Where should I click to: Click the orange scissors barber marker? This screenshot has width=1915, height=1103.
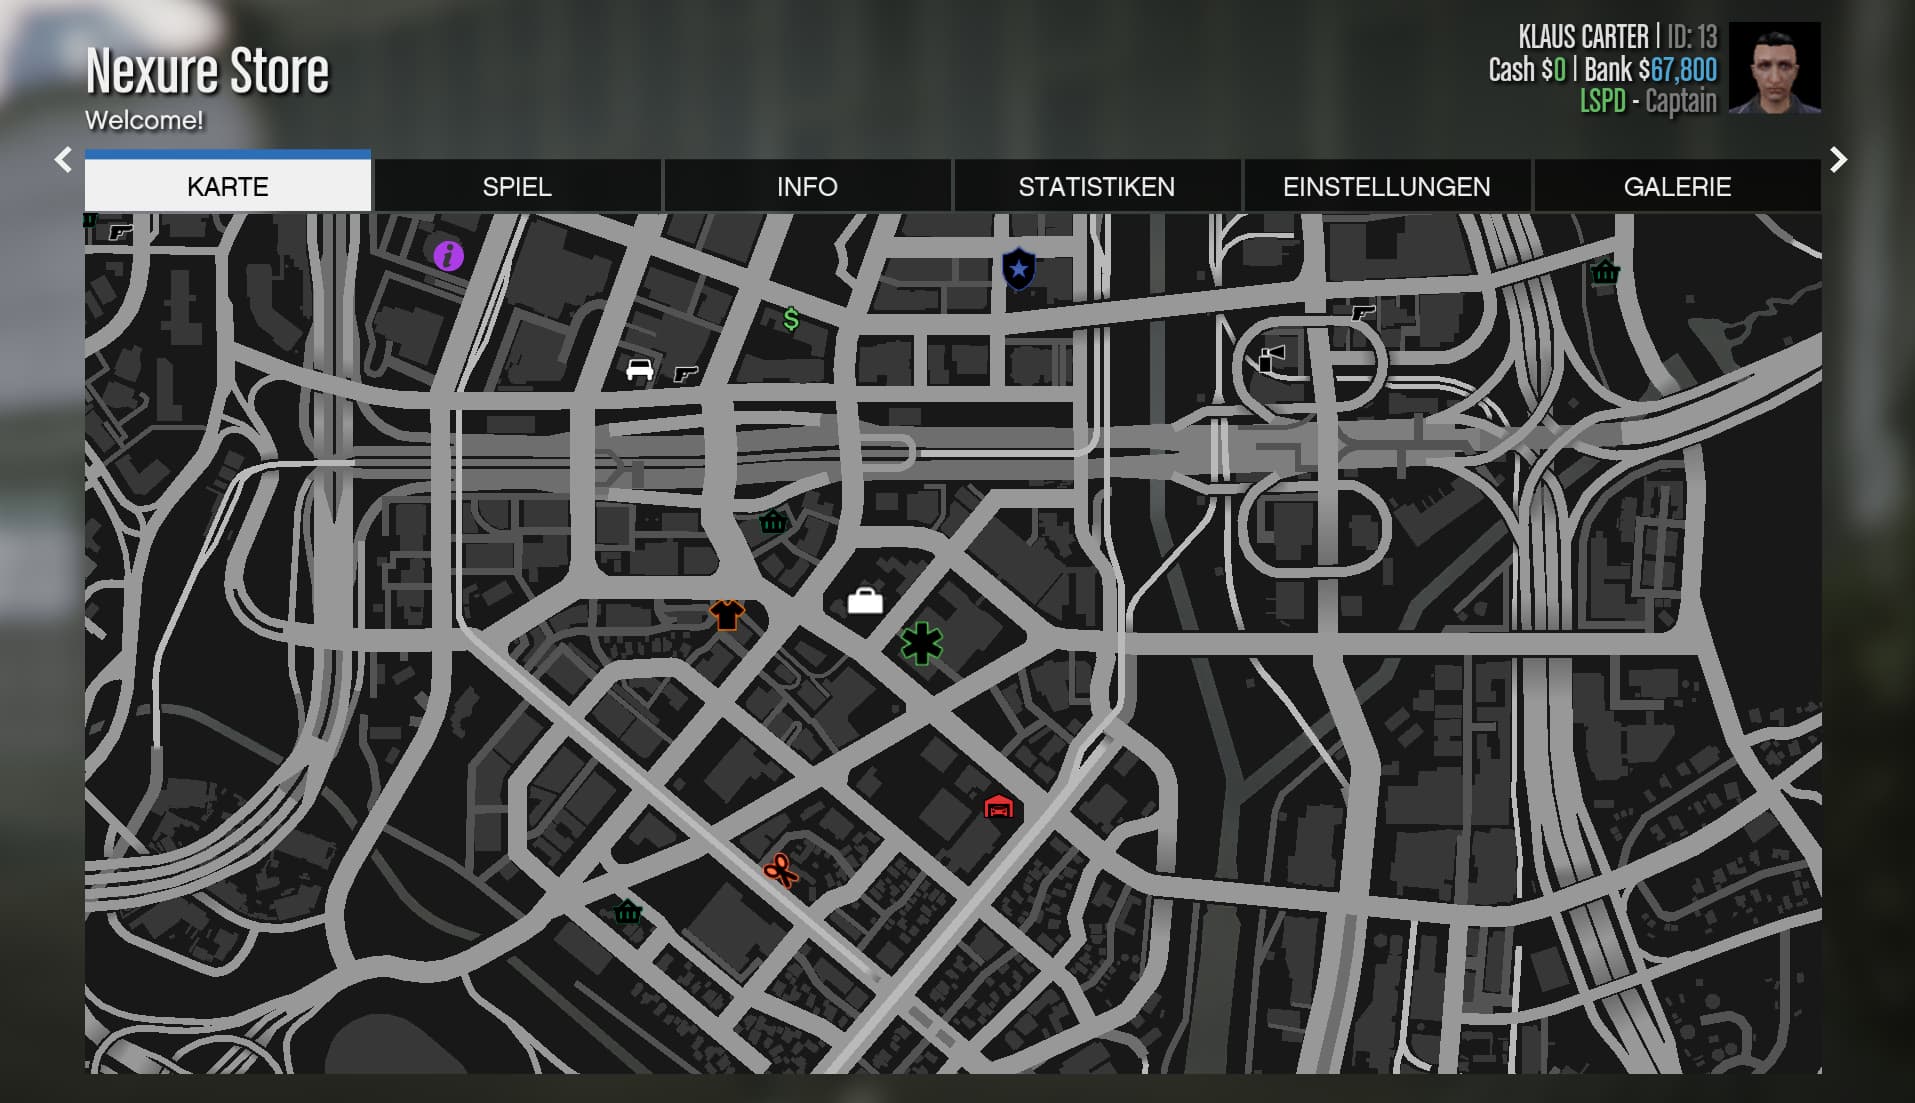(781, 871)
